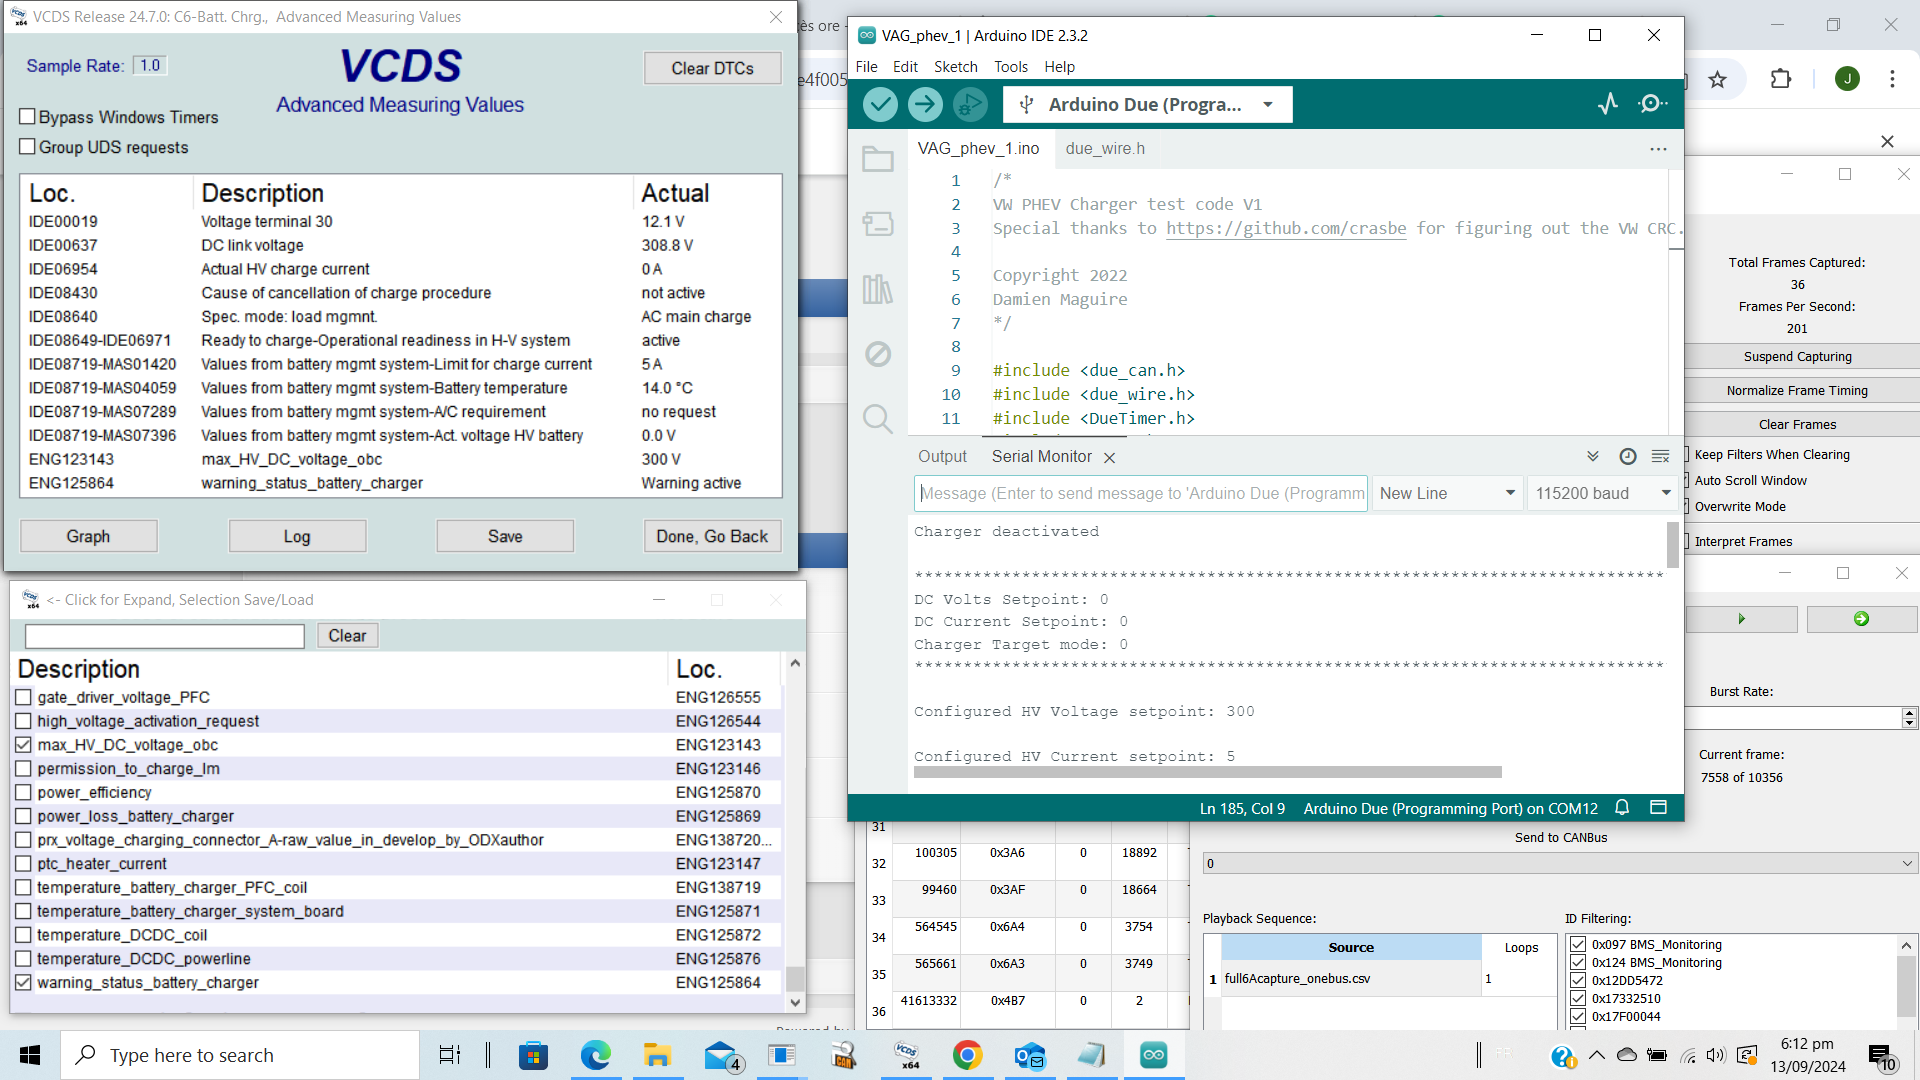Screen dimensions: 1920x1080
Task: Tick the ptc_heater_current checkbox
Action: [x=24, y=864]
